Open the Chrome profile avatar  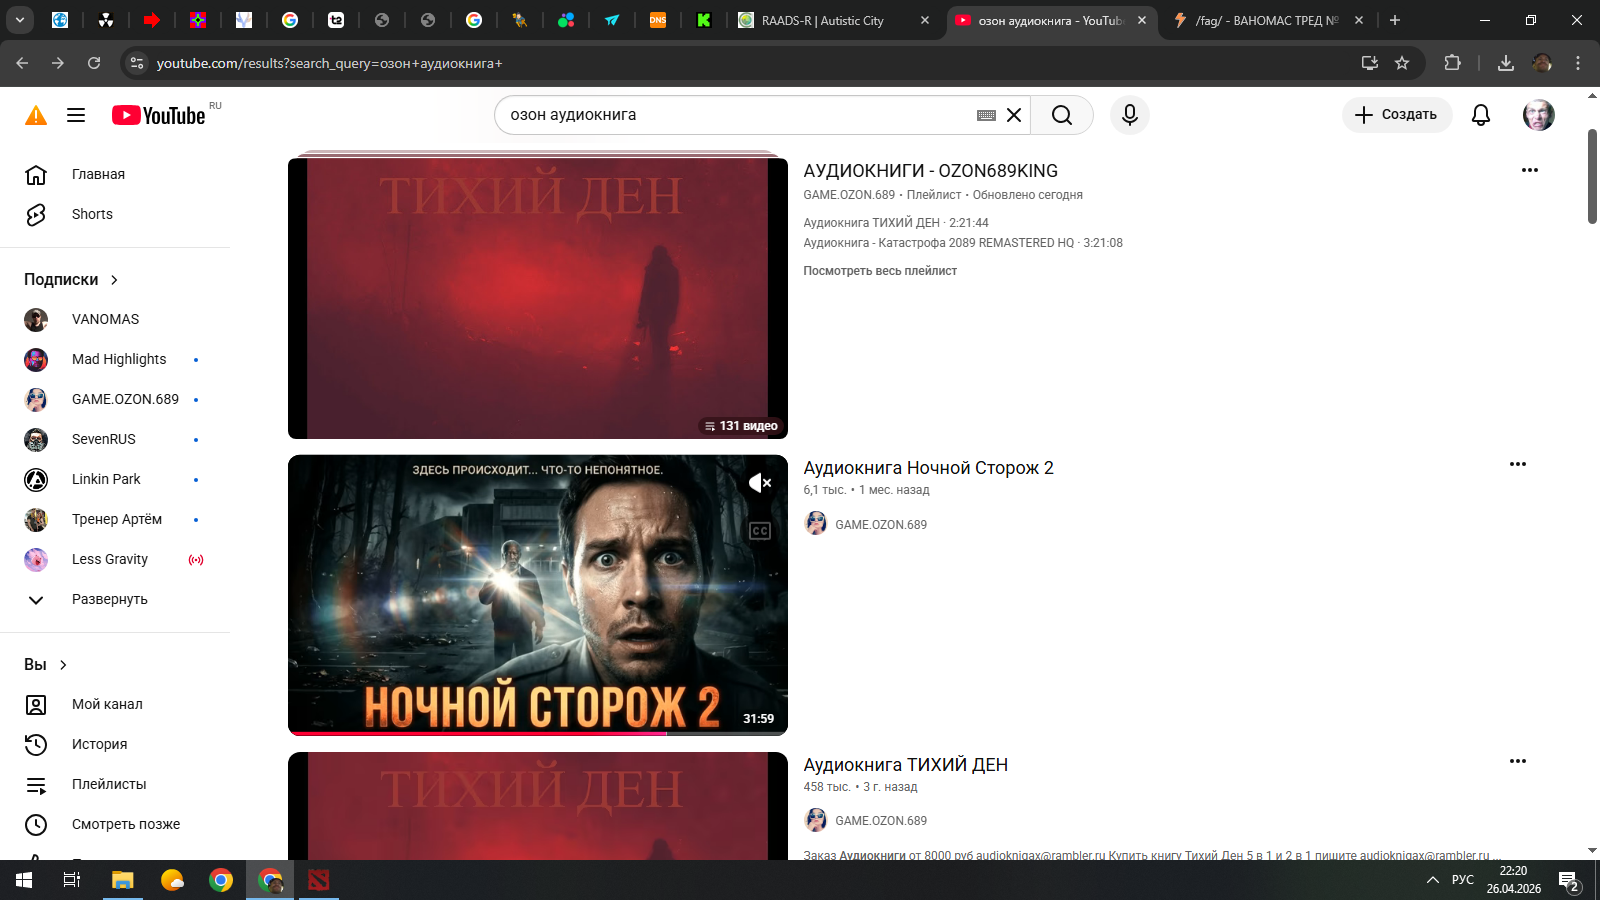click(x=1542, y=63)
